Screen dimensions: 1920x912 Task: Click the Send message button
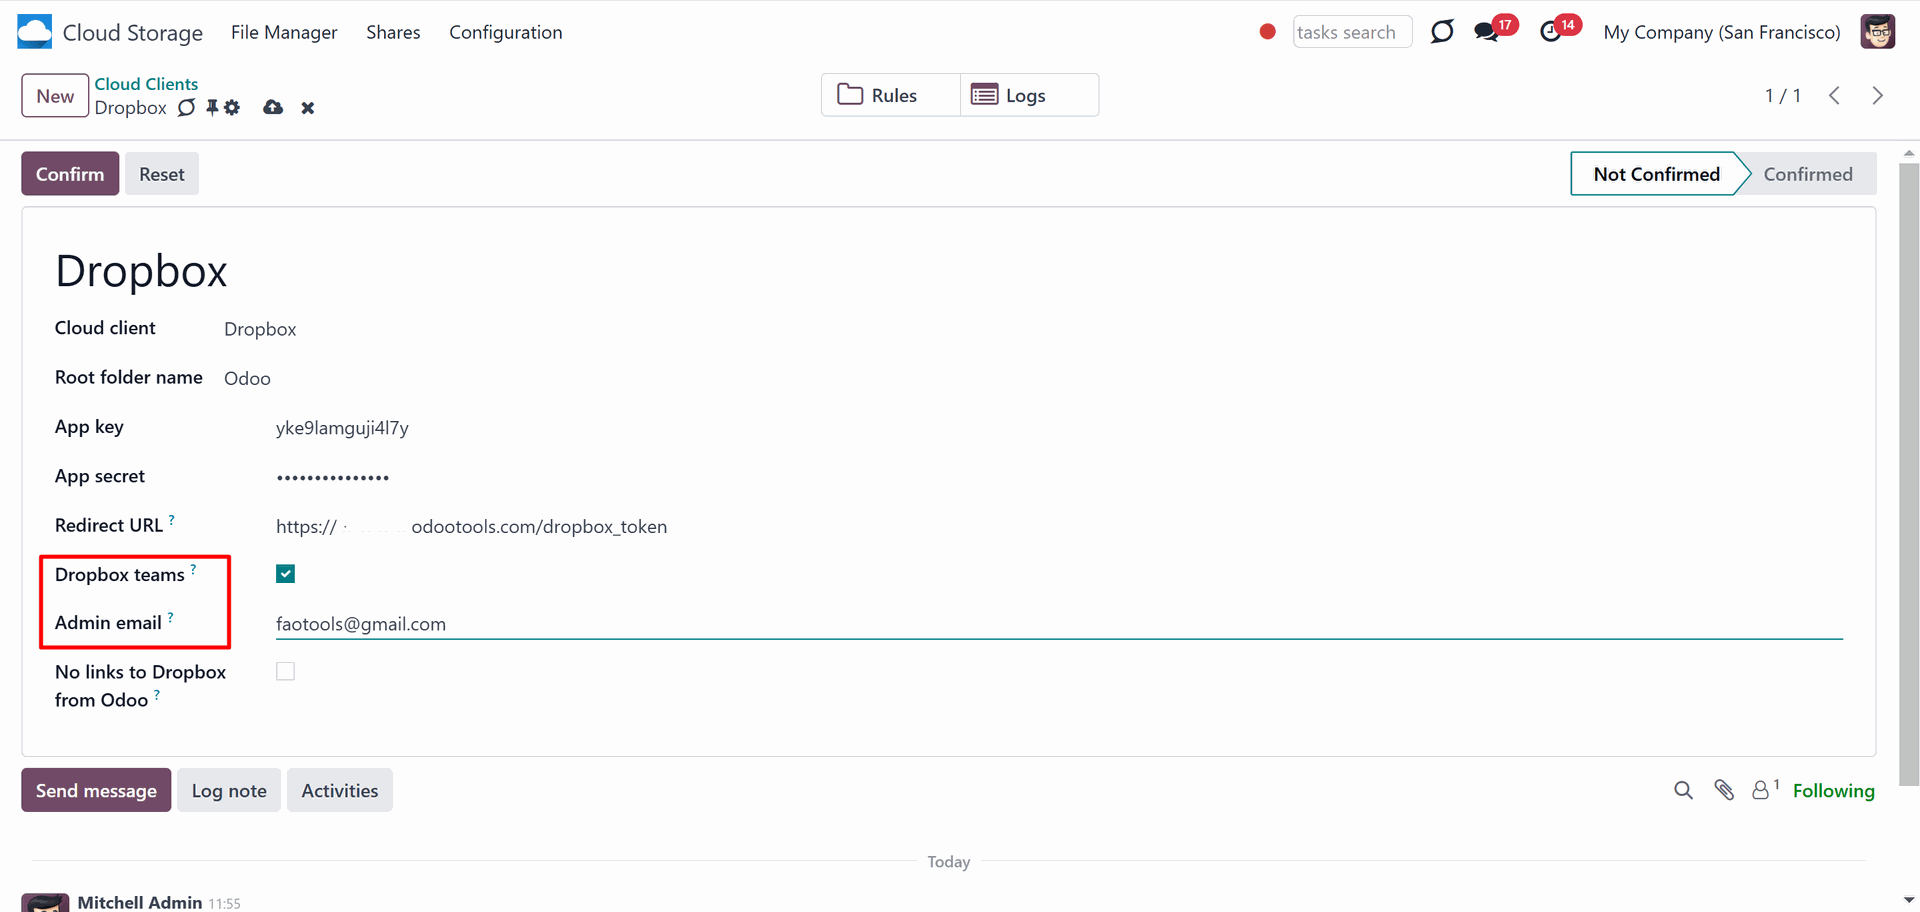[96, 790]
